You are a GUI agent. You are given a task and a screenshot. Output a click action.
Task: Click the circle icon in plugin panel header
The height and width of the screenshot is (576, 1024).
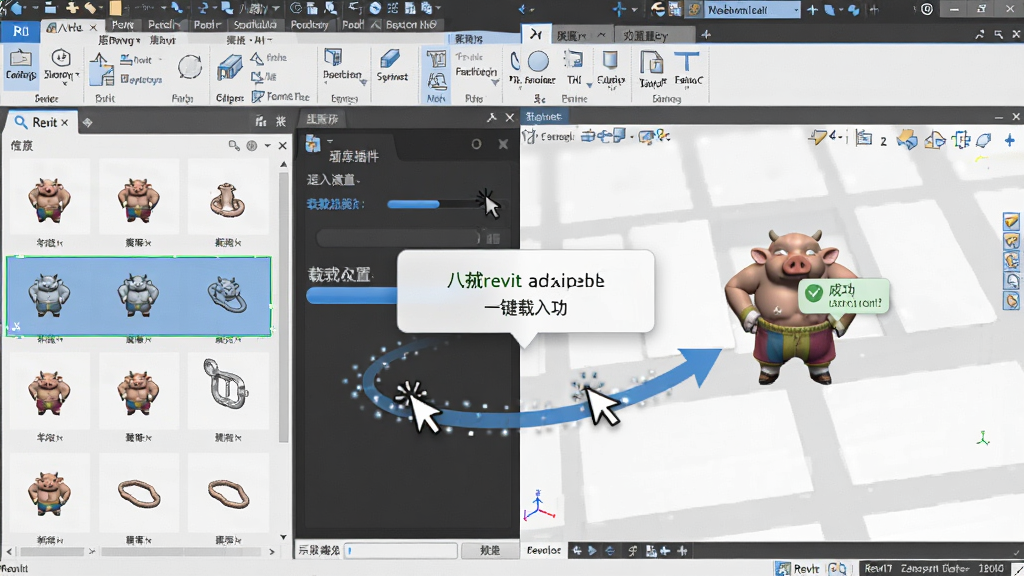476,144
